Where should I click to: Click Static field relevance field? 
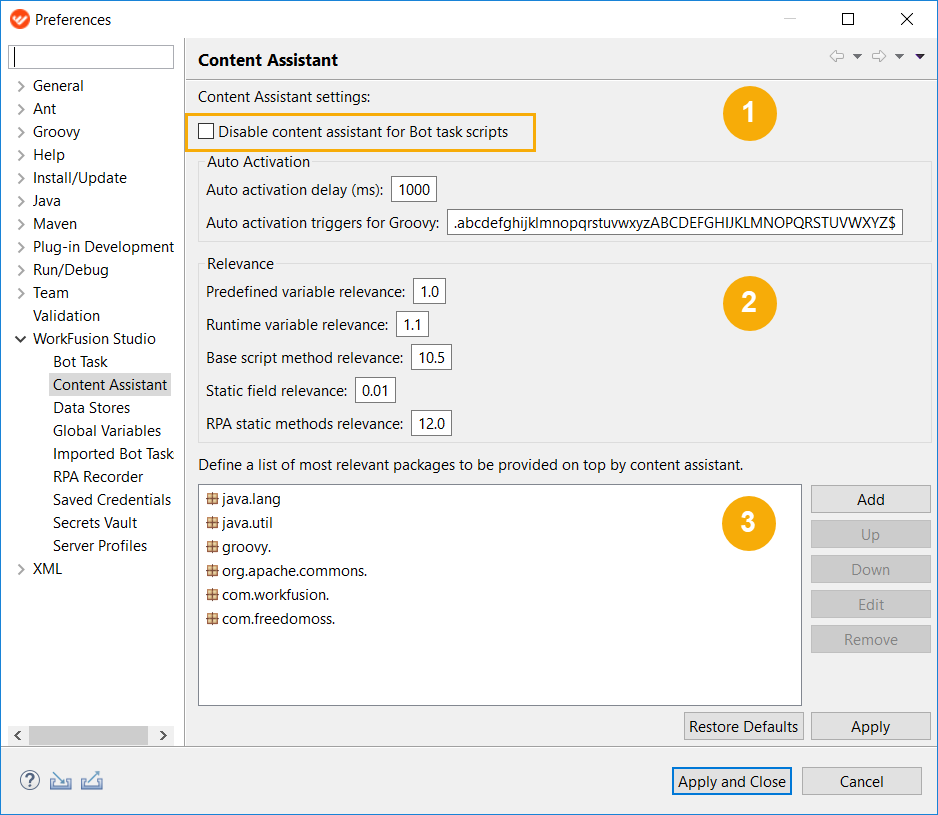coord(375,390)
